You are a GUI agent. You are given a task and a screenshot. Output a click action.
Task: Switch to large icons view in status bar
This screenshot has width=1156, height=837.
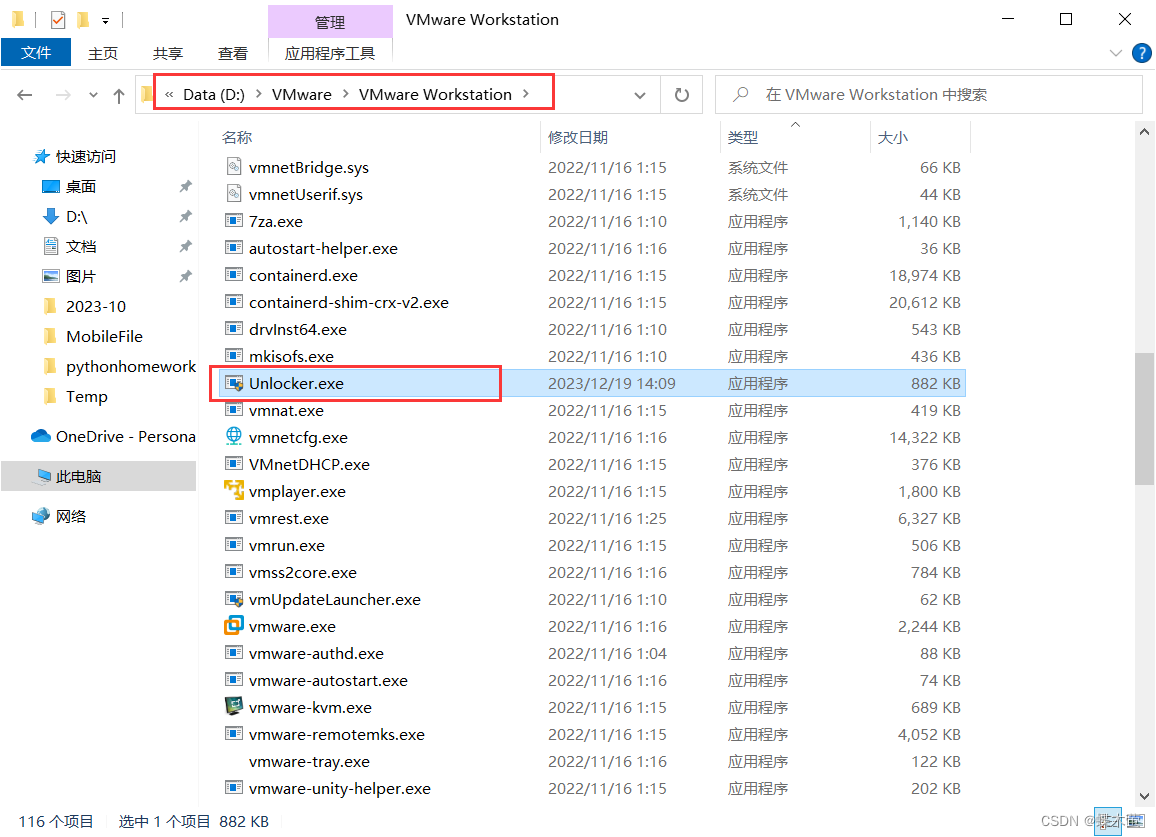(1137, 821)
